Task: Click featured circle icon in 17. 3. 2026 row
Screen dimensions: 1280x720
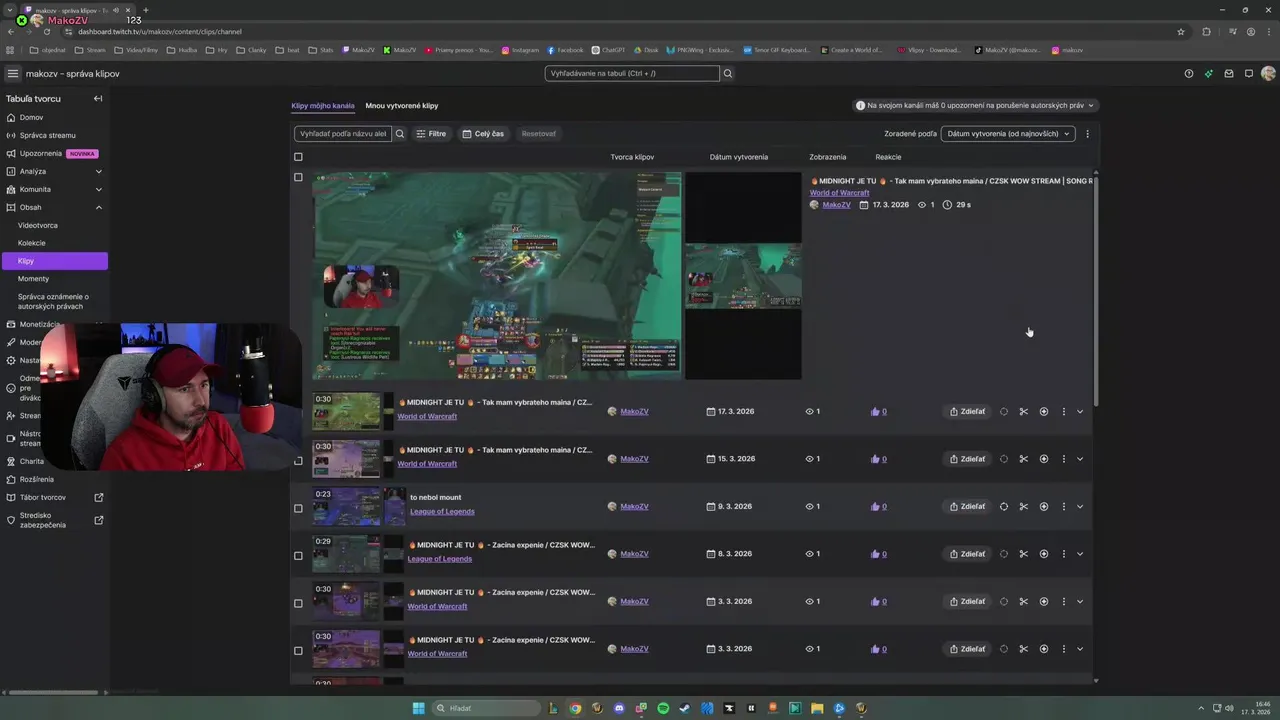Action: pyautogui.click(x=1003, y=411)
